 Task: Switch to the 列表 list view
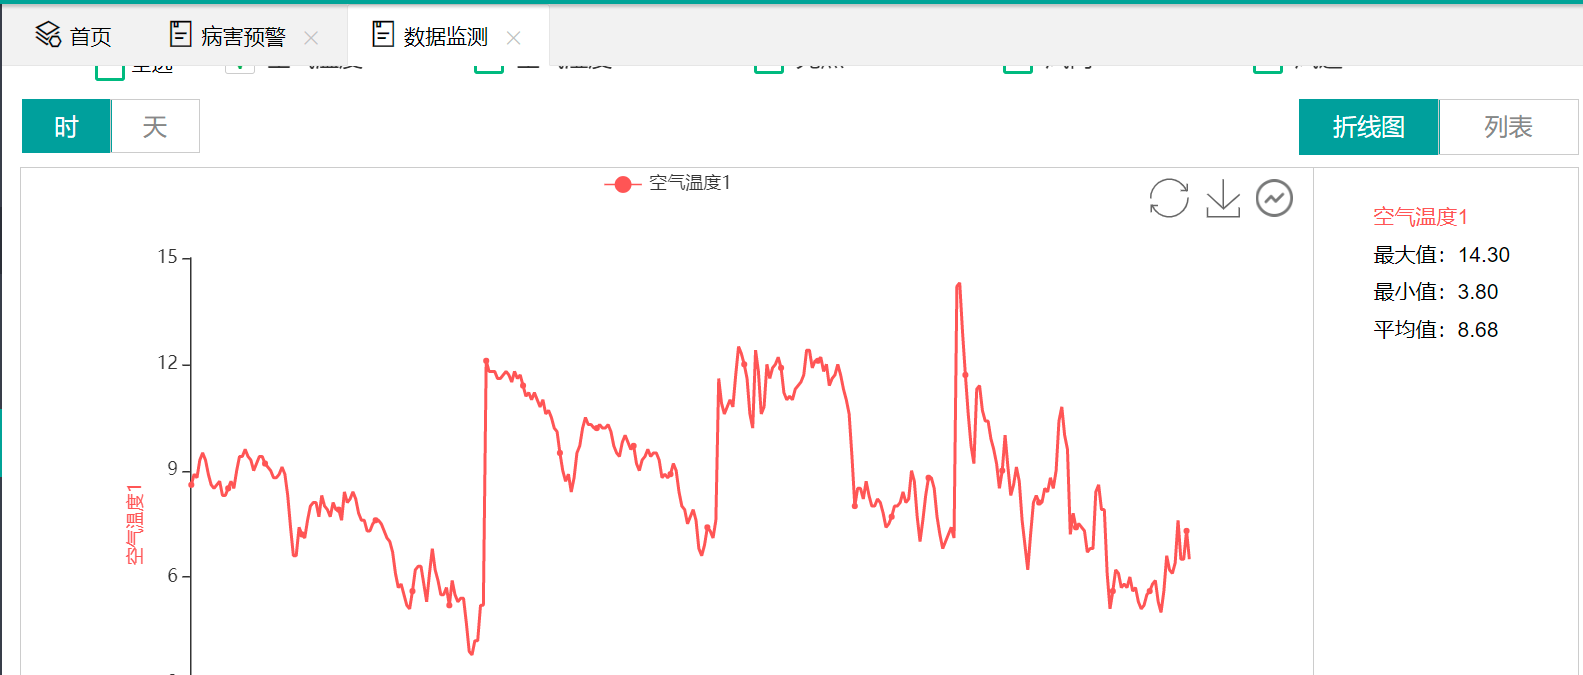(1508, 127)
